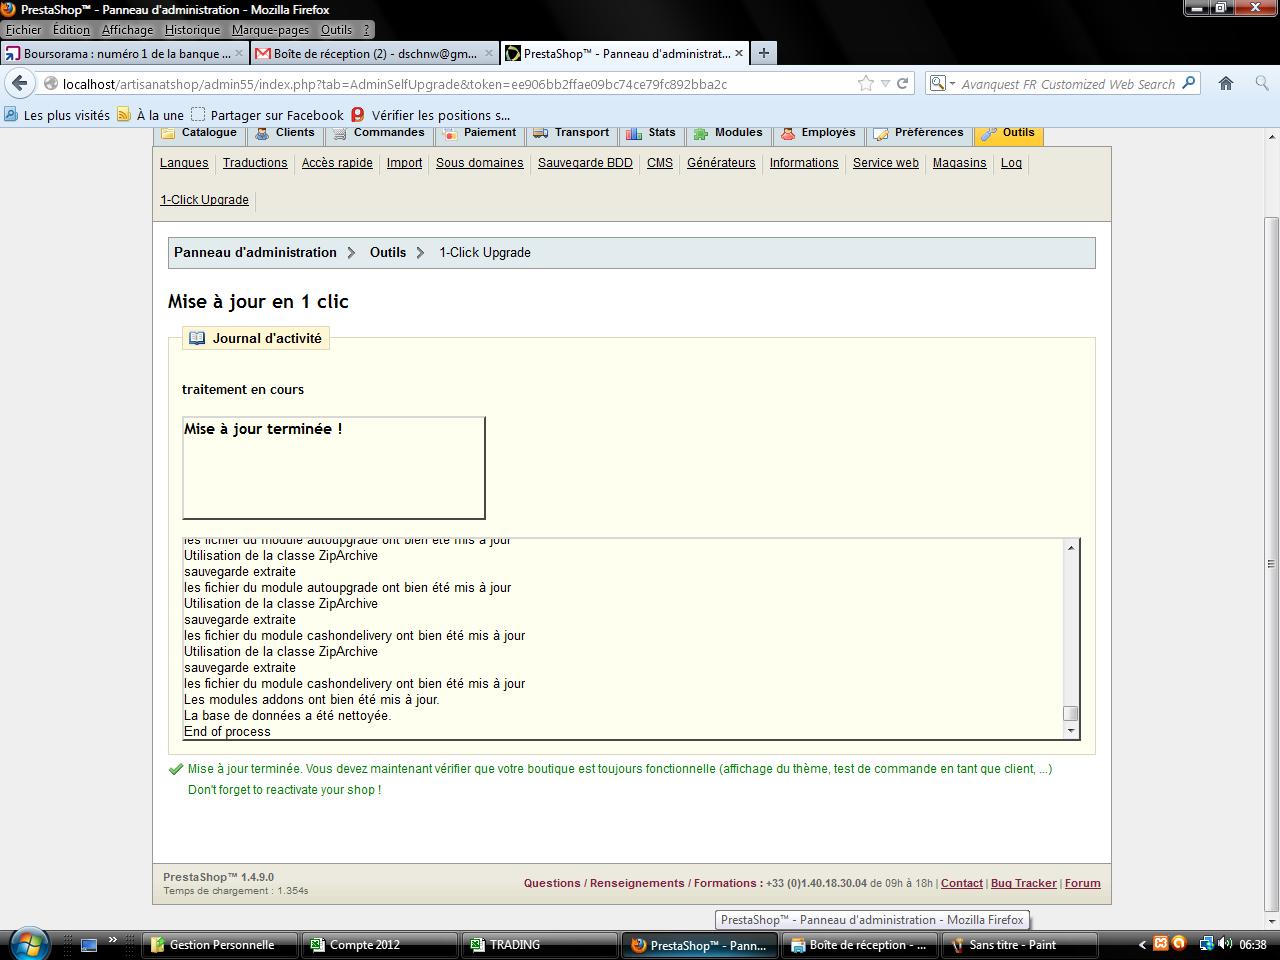Click the 1-Click Upgrade sub-menu link
The height and width of the screenshot is (960, 1280).
204,200
